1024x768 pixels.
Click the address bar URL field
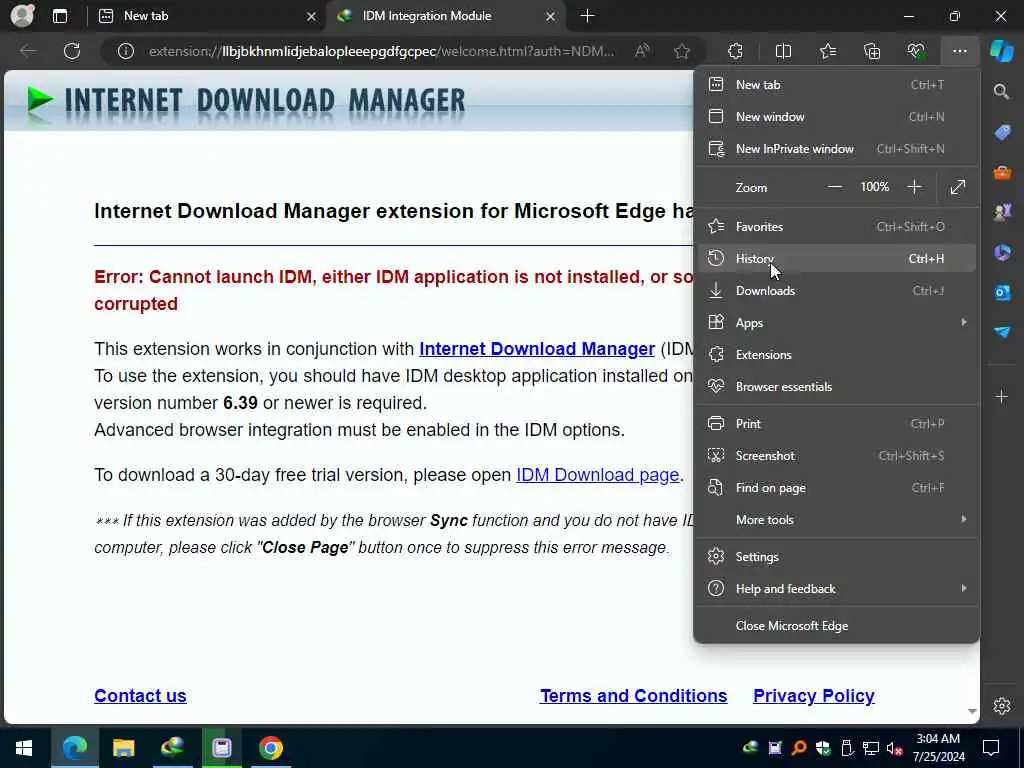(381, 51)
